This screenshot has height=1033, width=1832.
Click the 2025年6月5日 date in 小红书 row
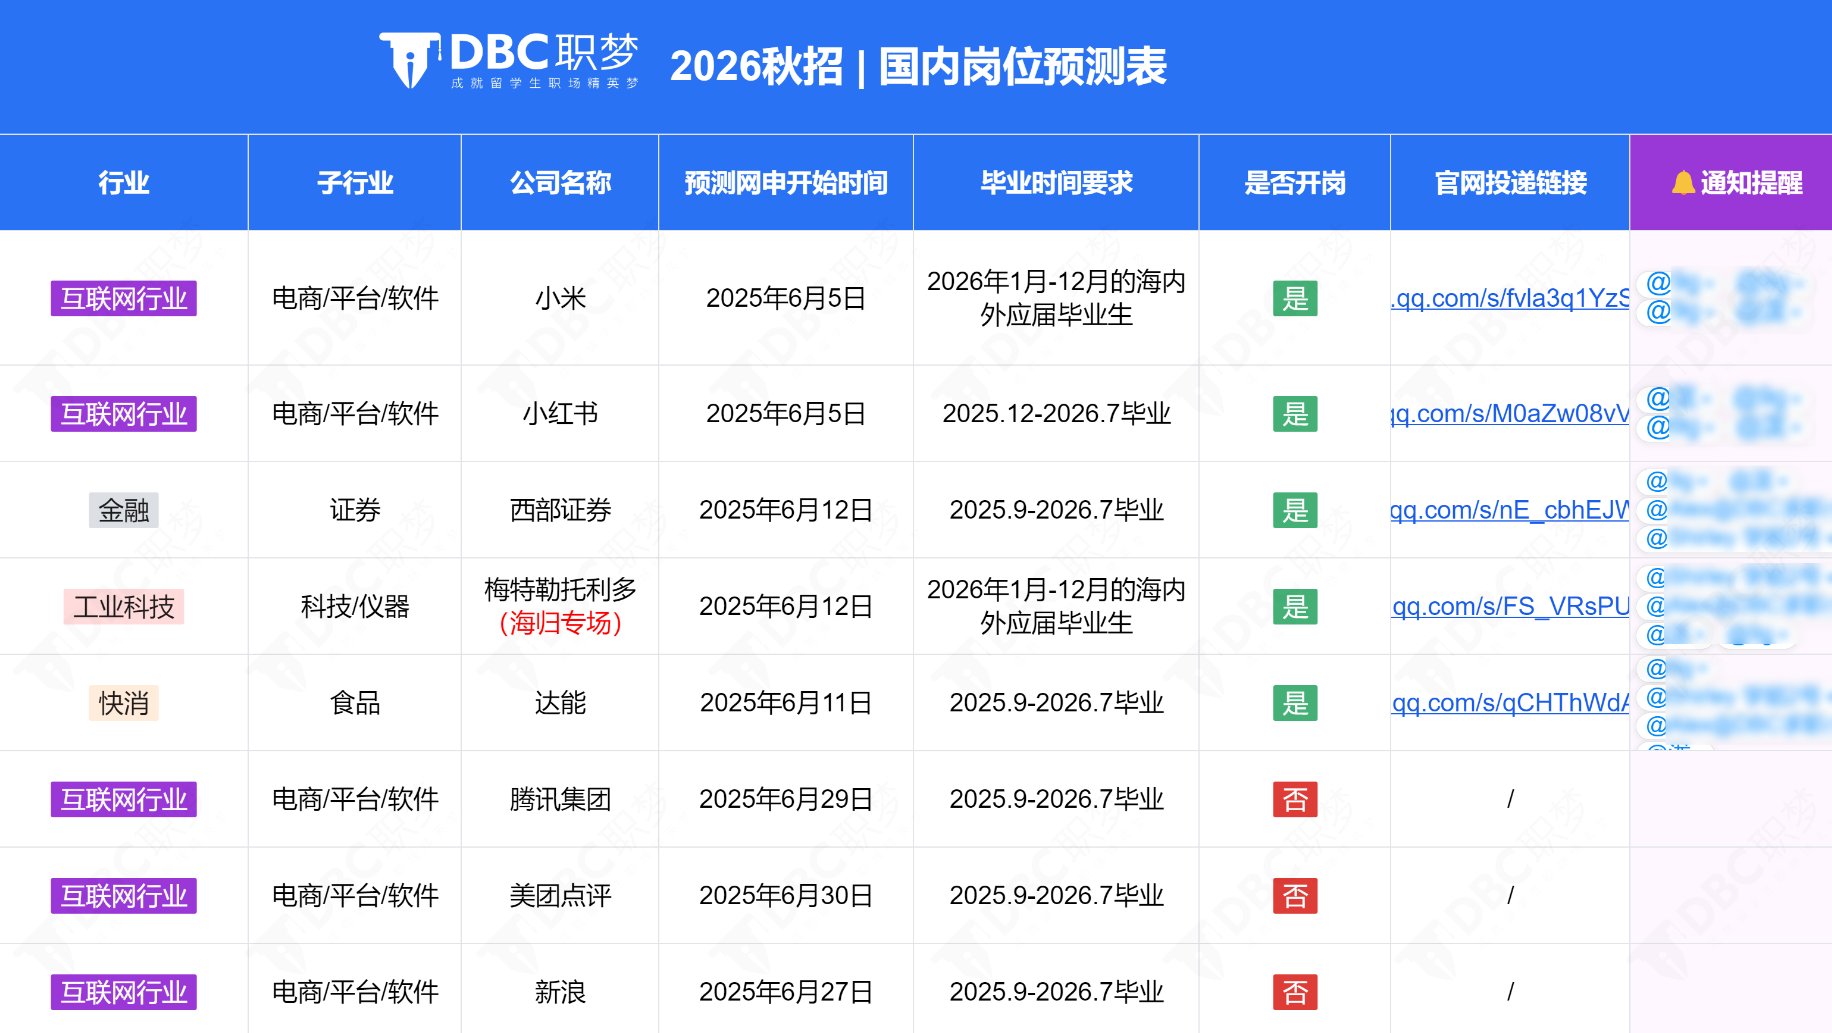click(x=786, y=414)
